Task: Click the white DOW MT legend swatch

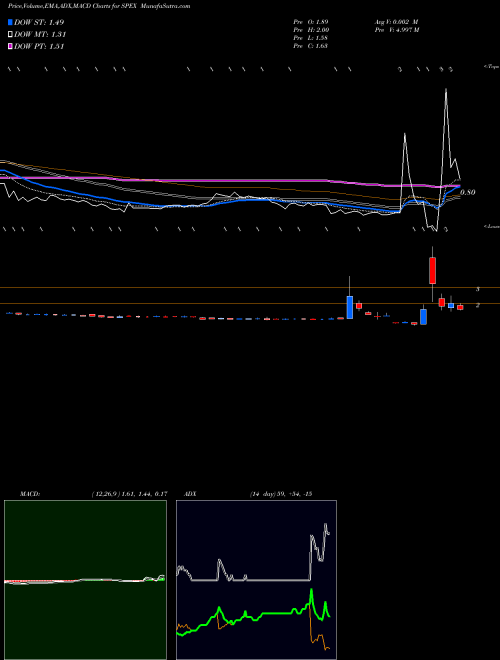Action: pos(10,35)
